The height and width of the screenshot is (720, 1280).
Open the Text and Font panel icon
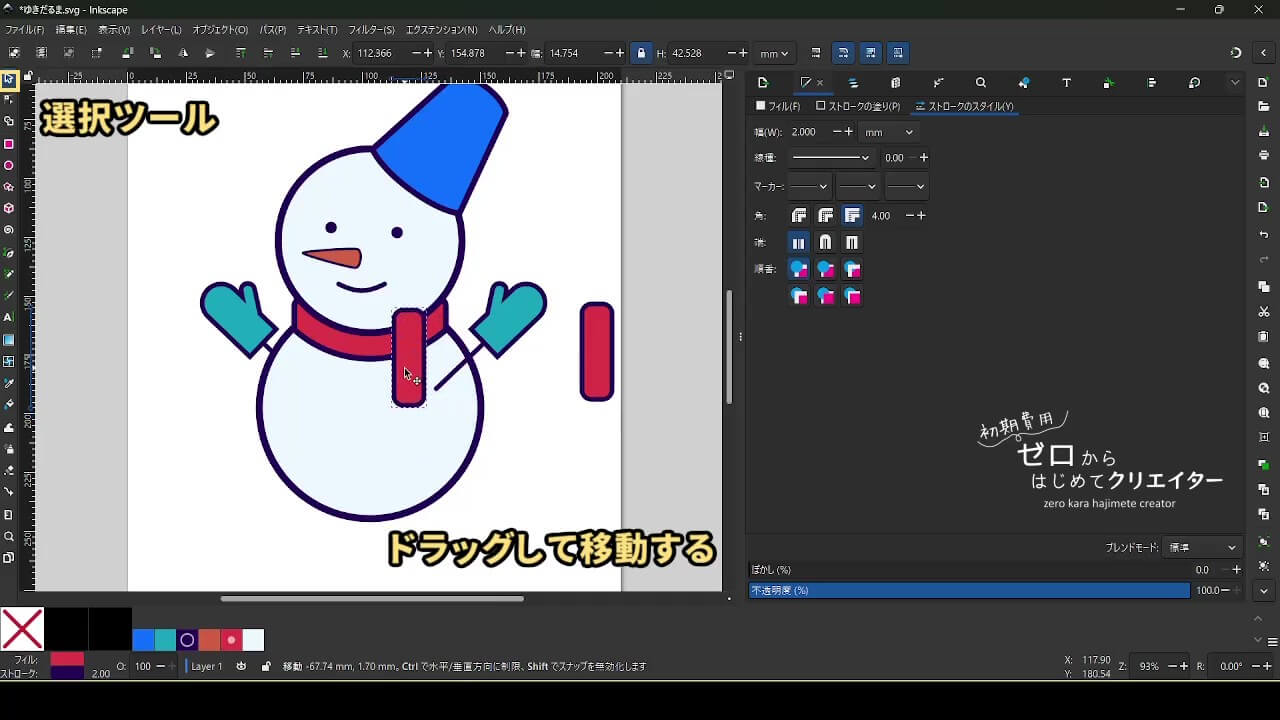pyautogui.click(x=1066, y=83)
